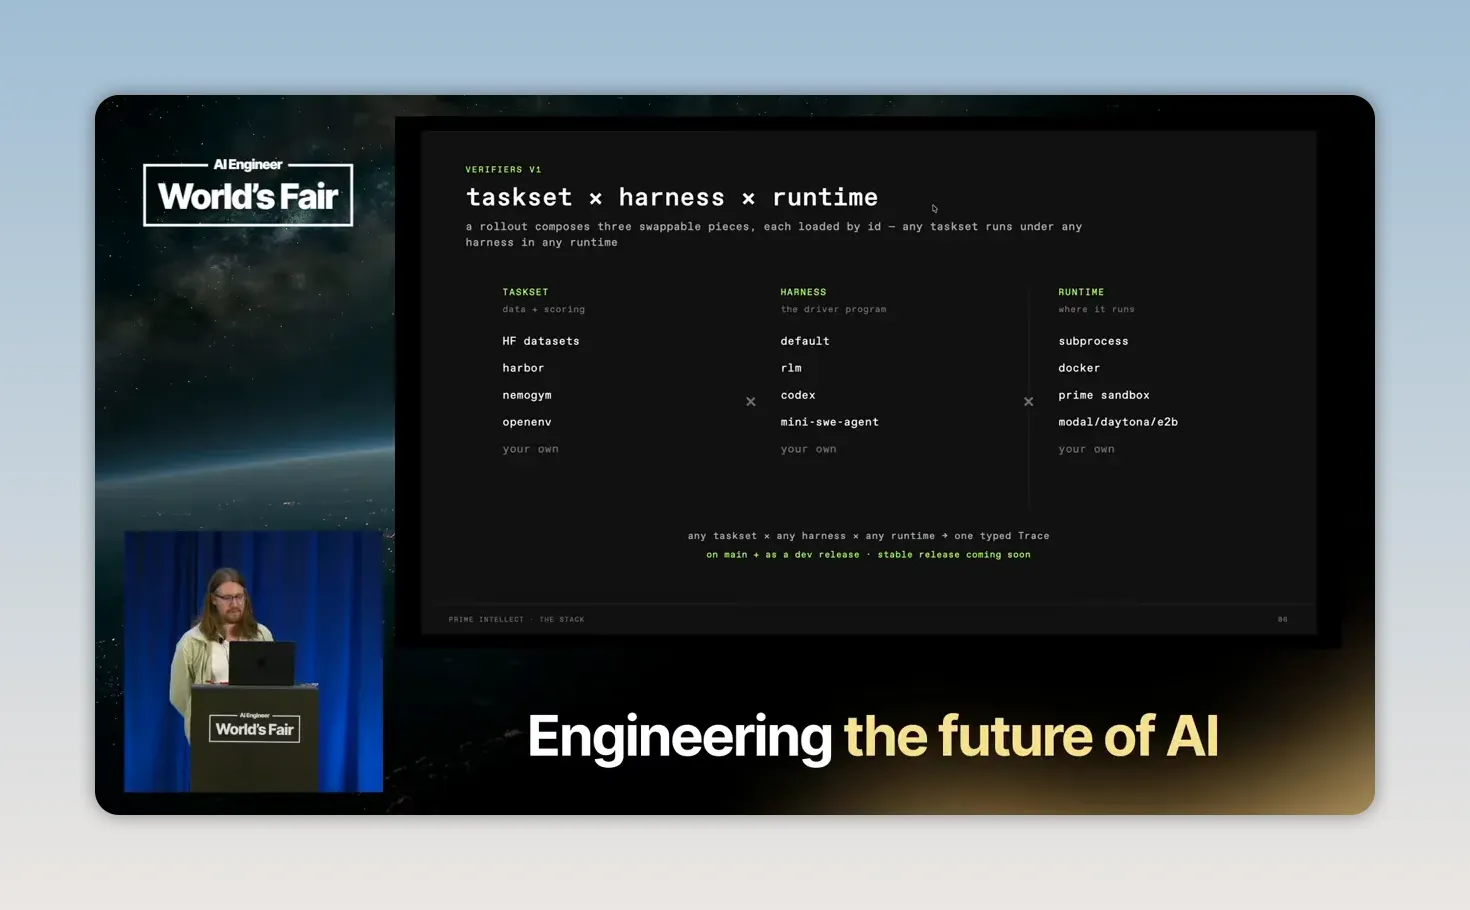Image resolution: width=1470 pixels, height=910 pixels.
Task: Click 'openenv' in the taskset list
Action: point(527,422)
